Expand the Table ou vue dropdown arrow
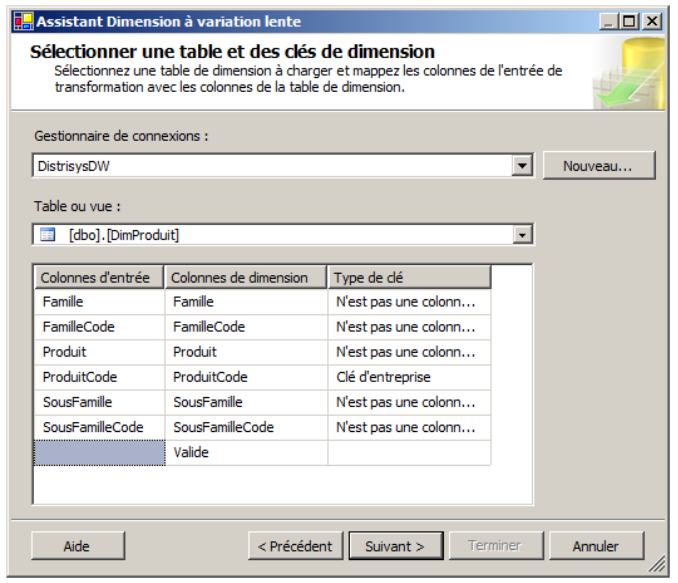This screenshot has width=678, height=583. (521, 235)
